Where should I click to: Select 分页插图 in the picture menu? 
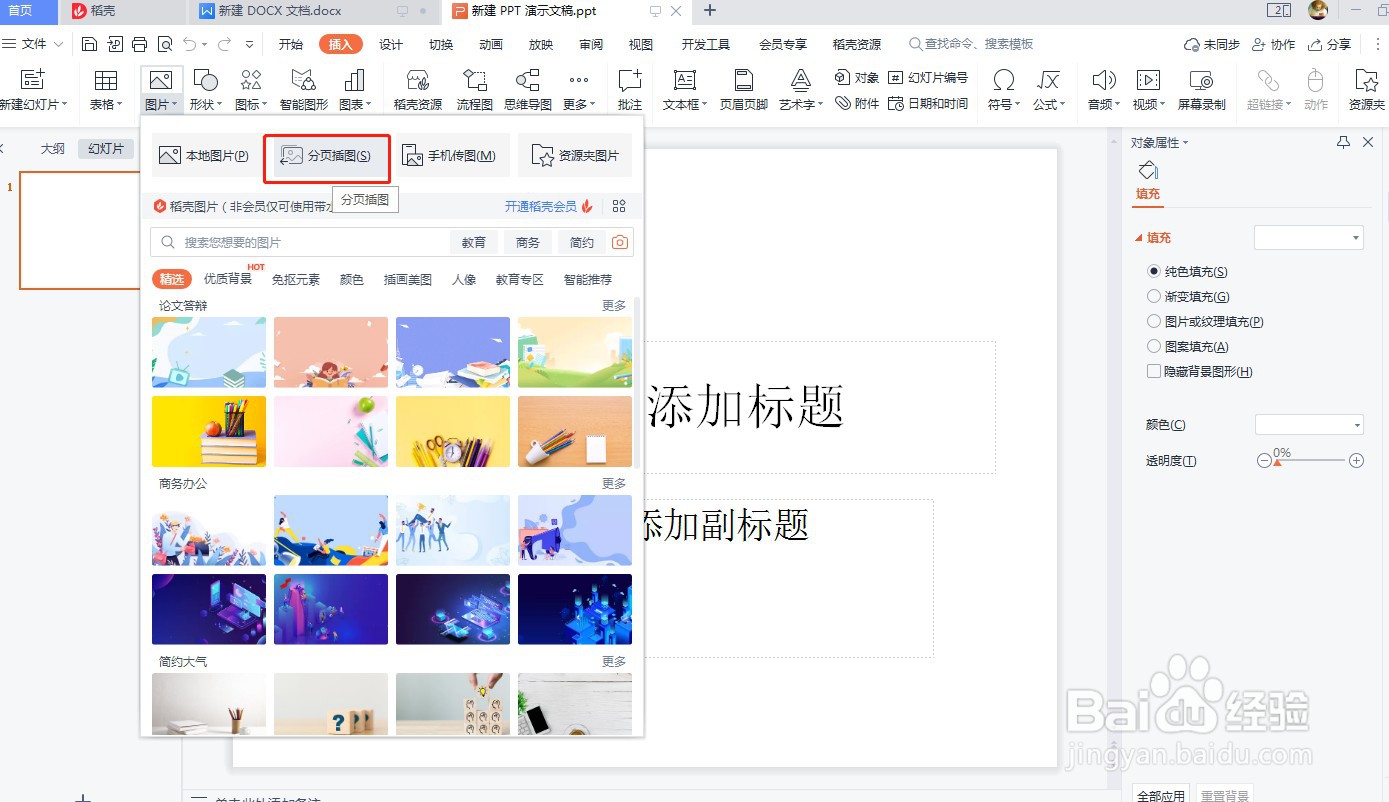[x=326, y=157]
